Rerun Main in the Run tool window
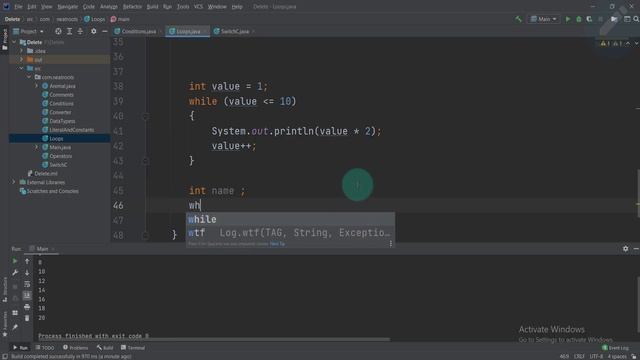640x360 pixels. [x=15, y=261]
